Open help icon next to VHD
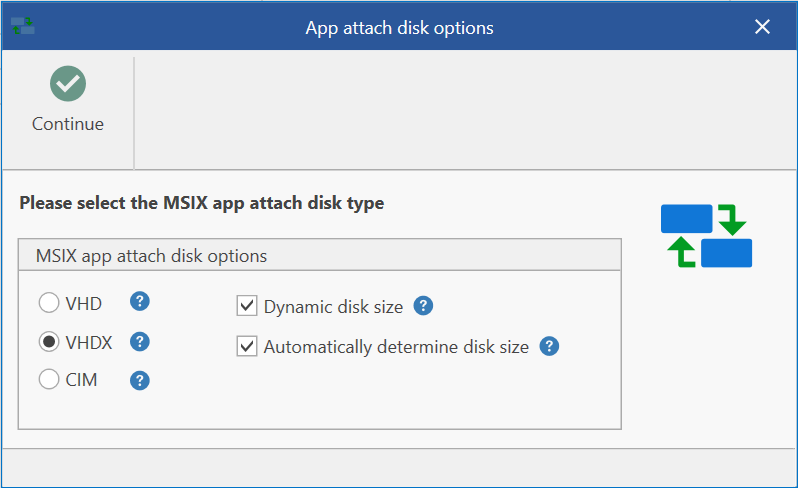This screenshot has width=798, height=488. (x=140, y=301)
